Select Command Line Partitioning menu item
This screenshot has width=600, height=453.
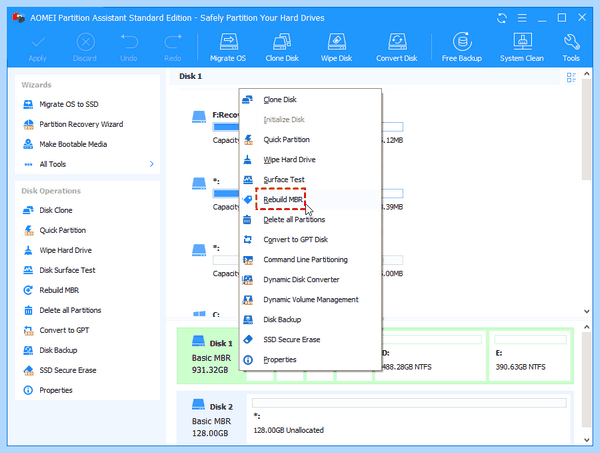coord(310,259)
